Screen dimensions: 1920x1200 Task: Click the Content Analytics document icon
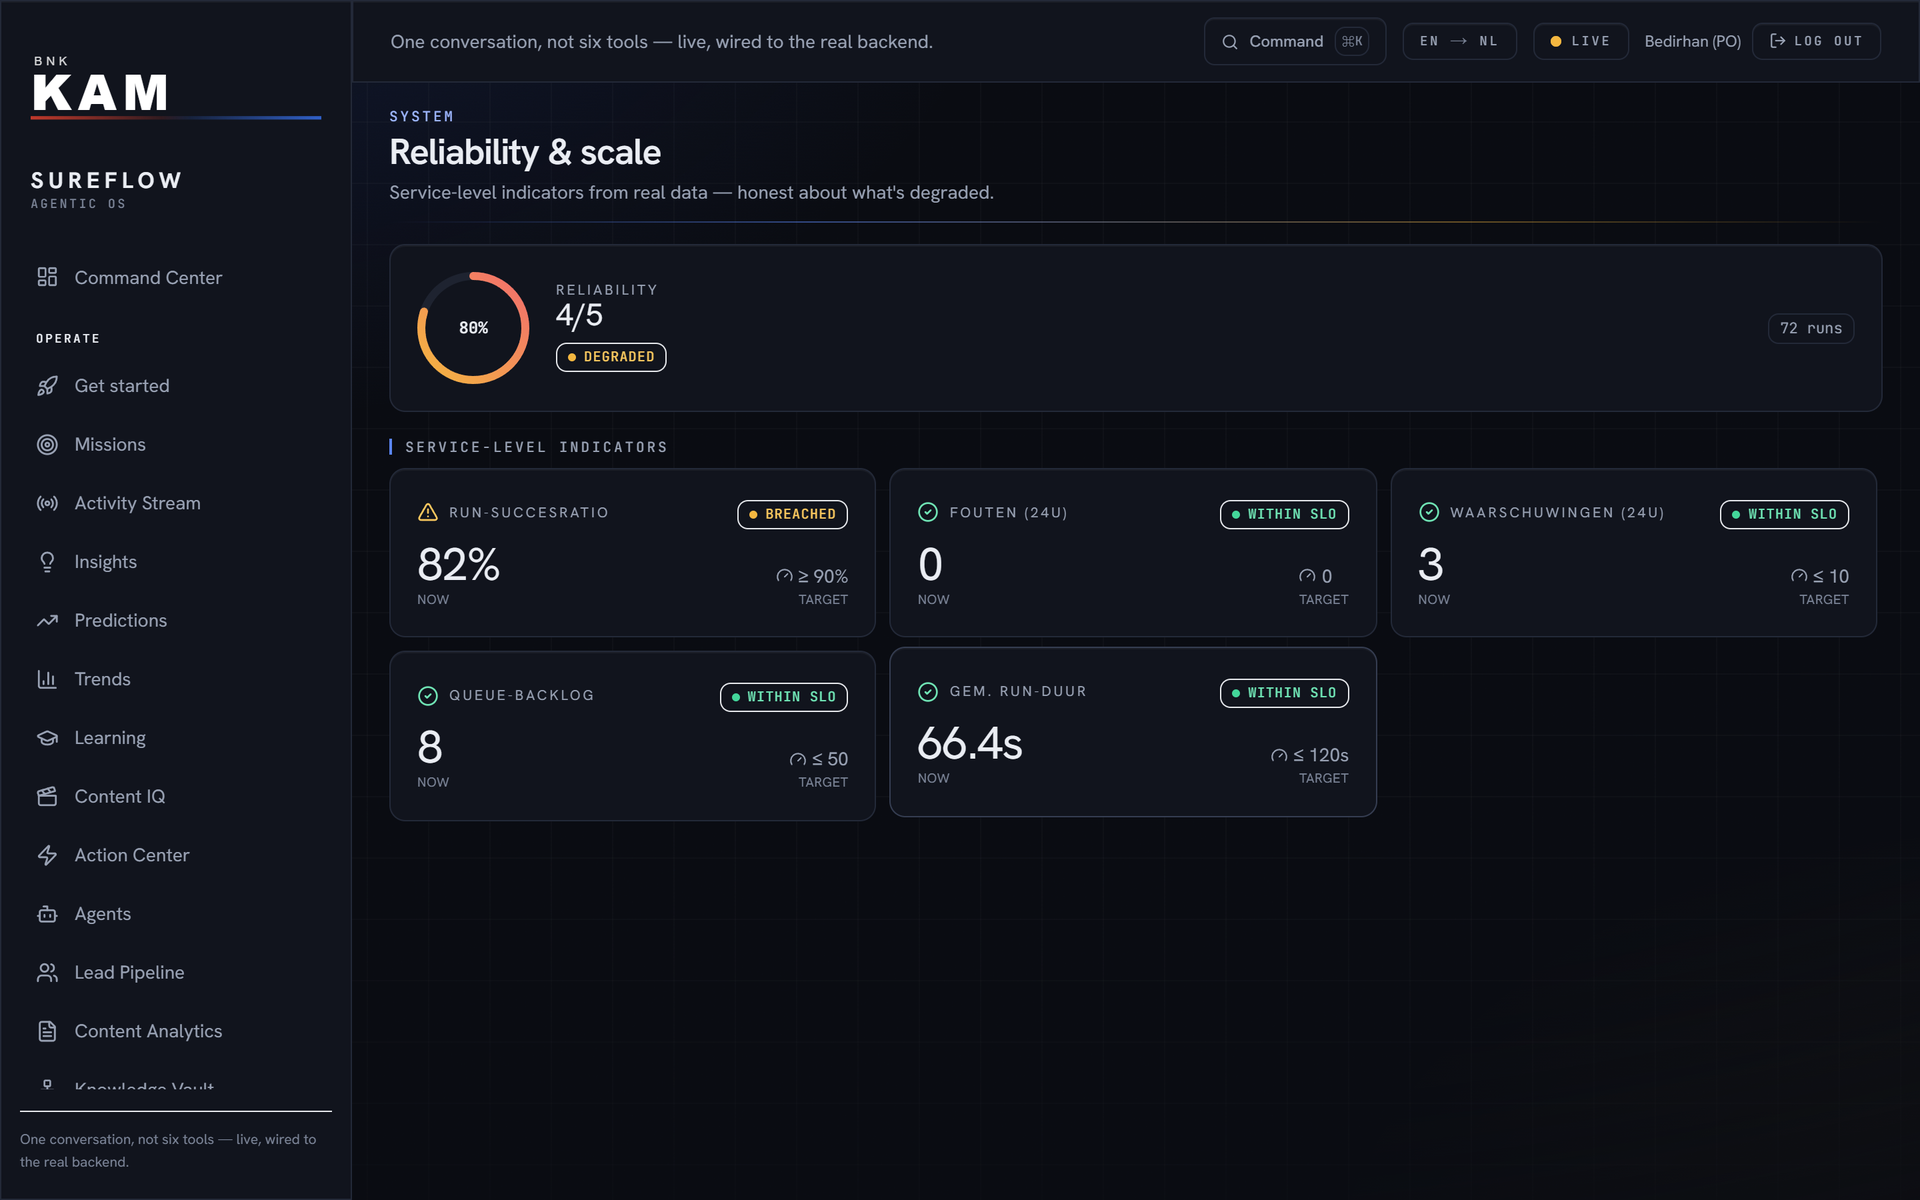coord(47,1031)
